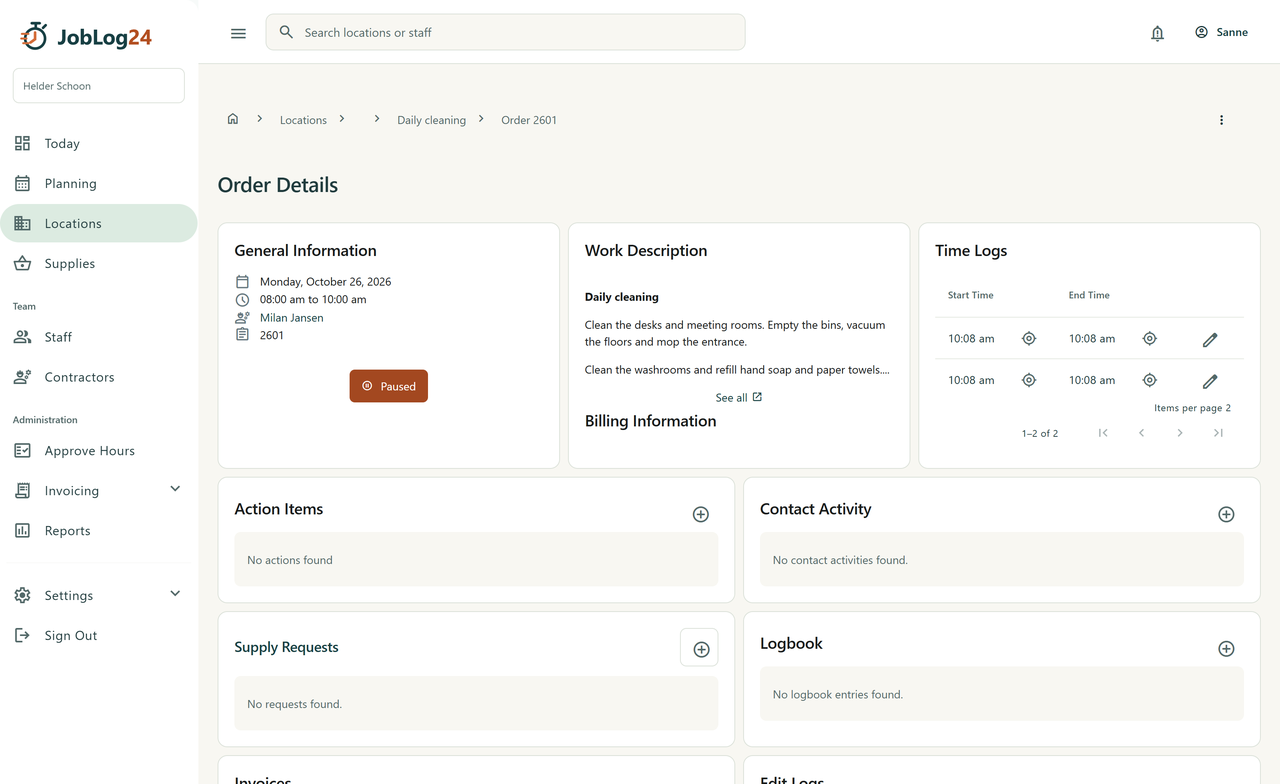Open Approve Hours in the sidebar
The image size is (1280, 784).
[x=99, y=451]
